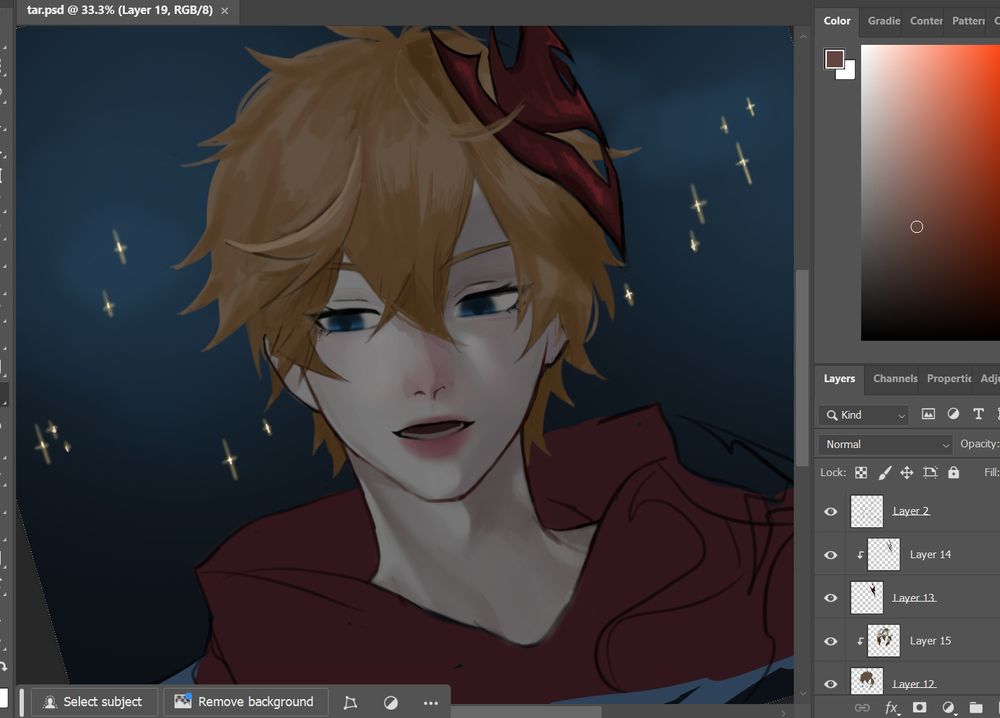
Task: Create new adjustment layer icon
Action: (x=948, y=707)
